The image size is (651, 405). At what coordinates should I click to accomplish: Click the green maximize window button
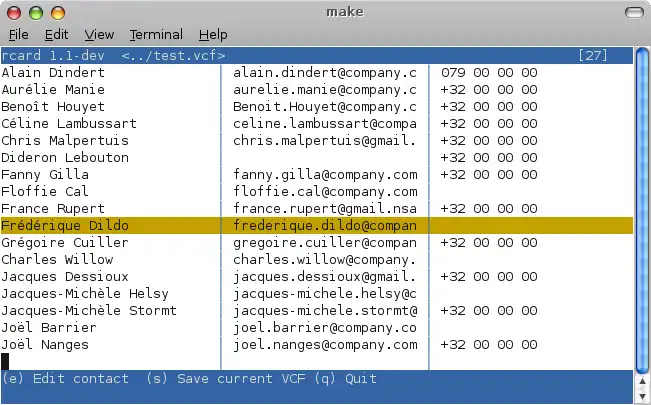coord(57,12)
